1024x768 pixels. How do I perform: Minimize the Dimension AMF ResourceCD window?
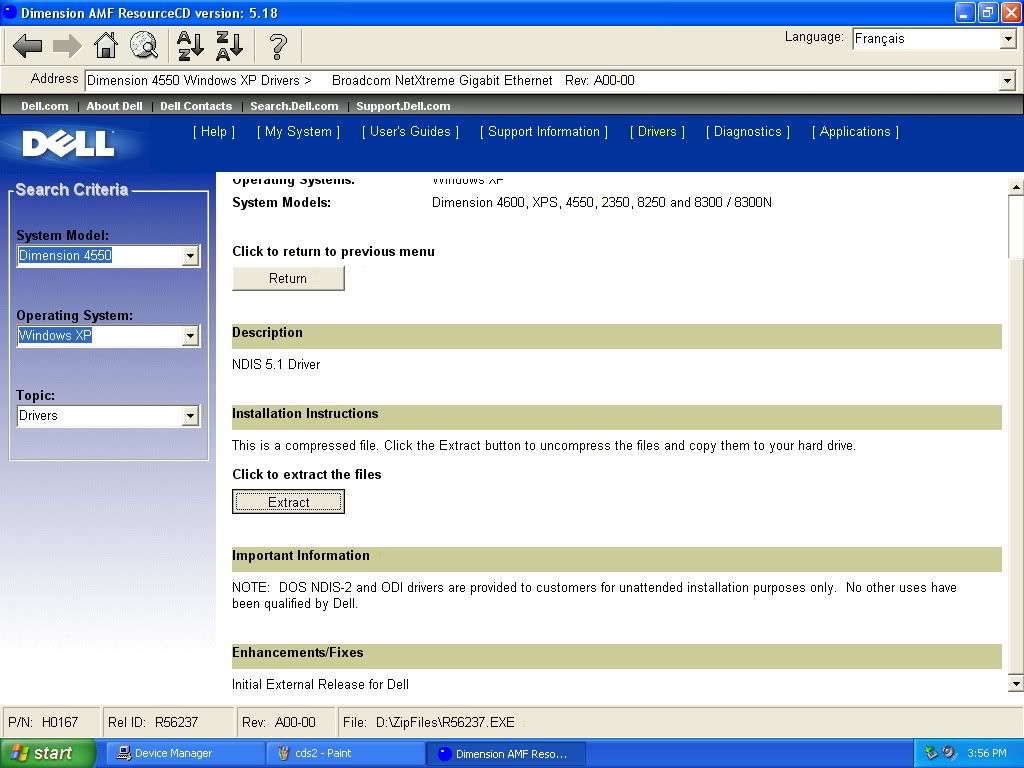pyautogui.click(x=965, y=12)
